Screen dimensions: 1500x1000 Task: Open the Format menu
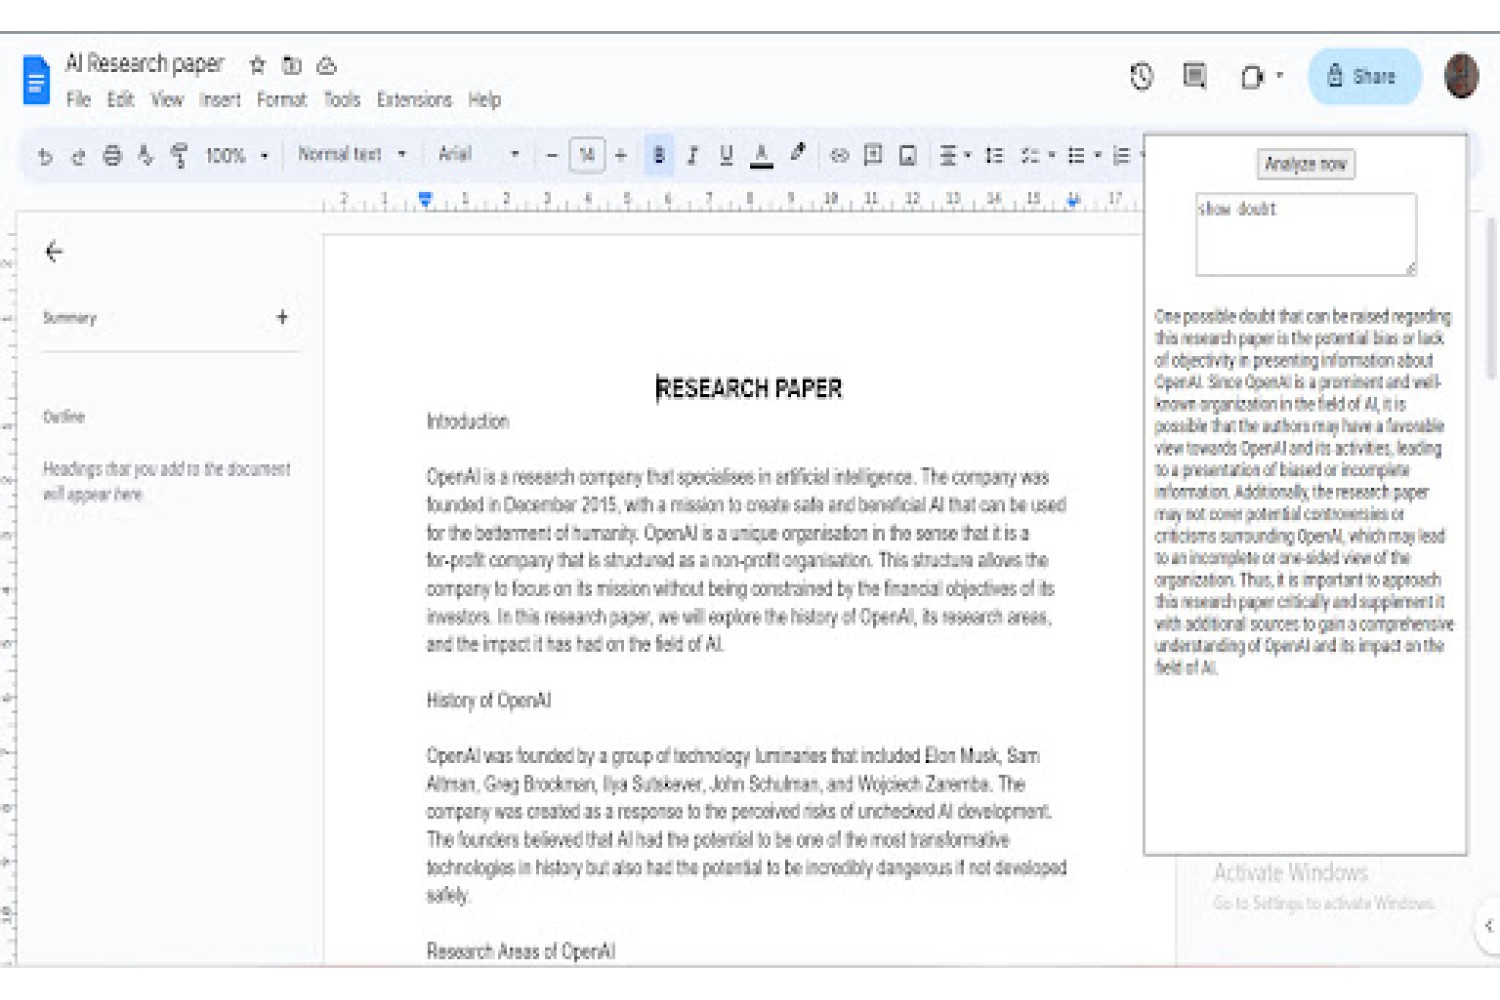(282, 100)
